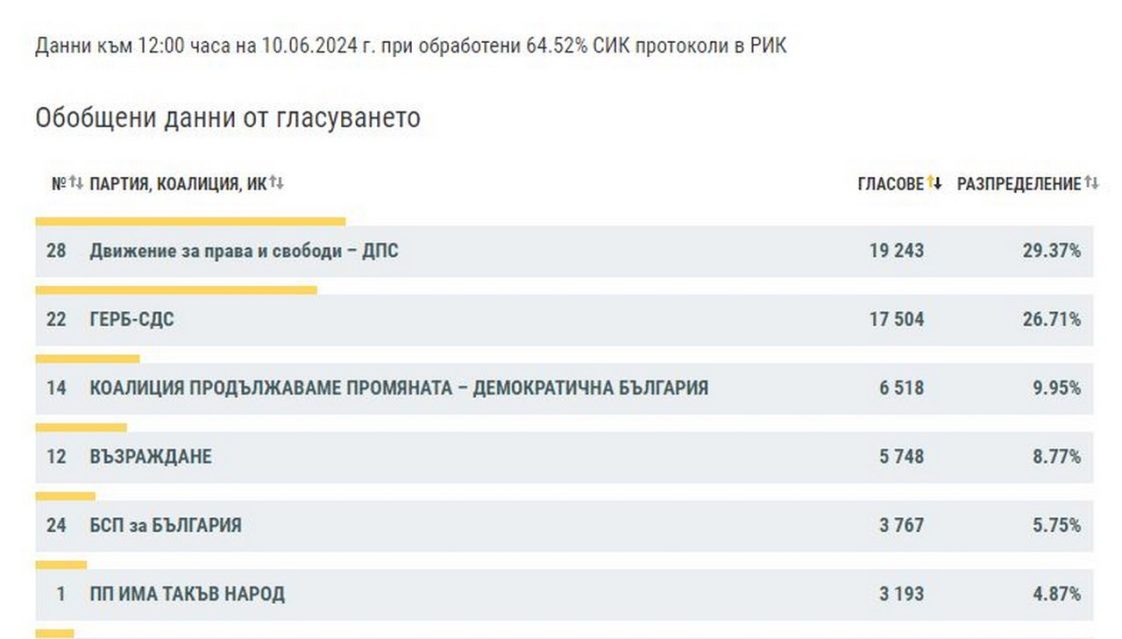
Task: Click the ГЛАСОВЕ column header label
Action: pos(890,184)
